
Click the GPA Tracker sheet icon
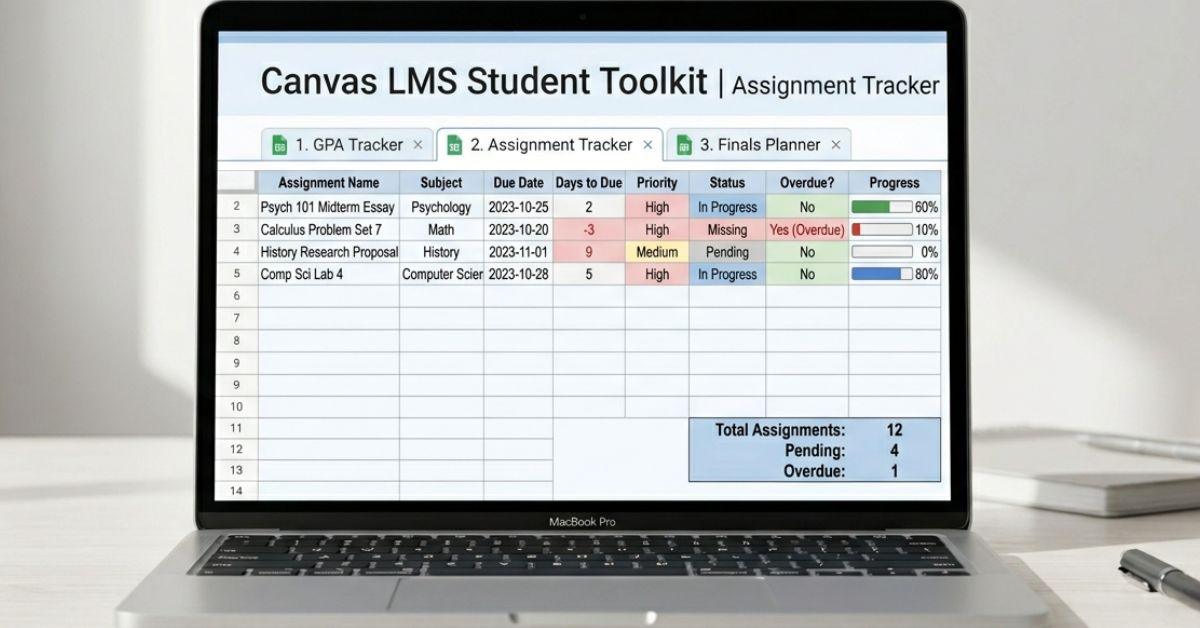[x=280, y=146]
